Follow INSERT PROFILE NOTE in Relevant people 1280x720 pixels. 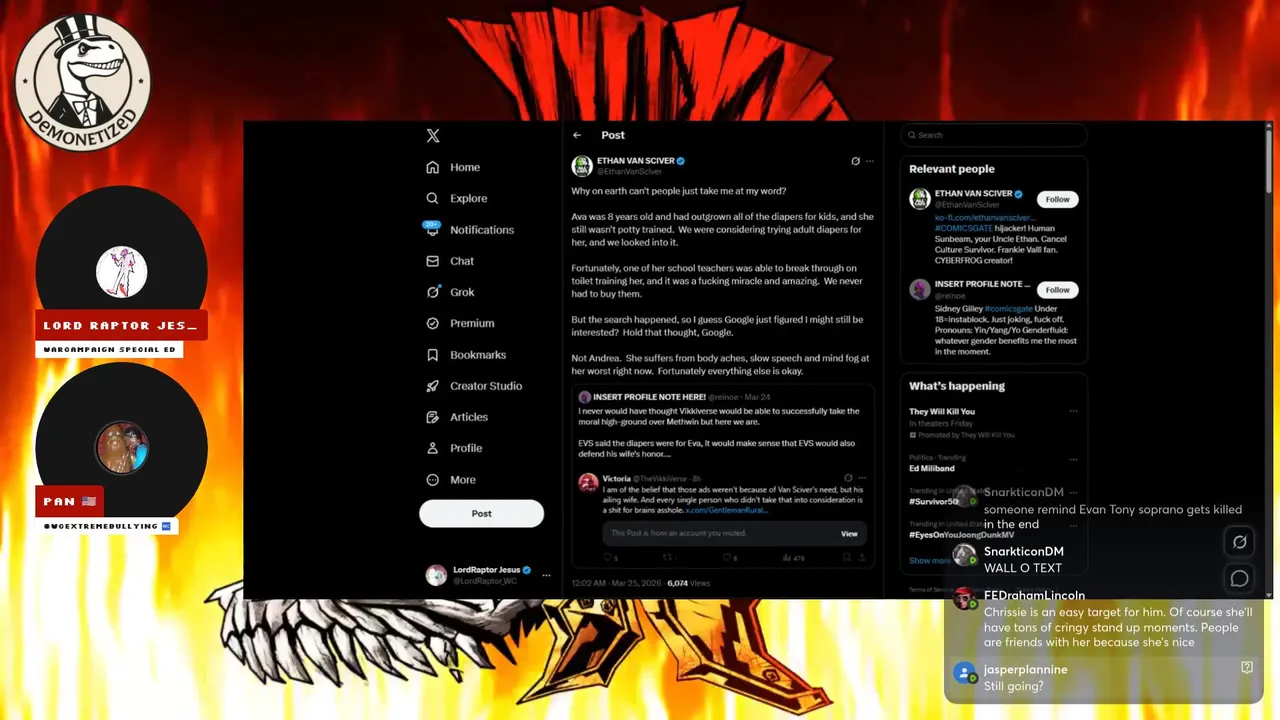click(x=1057, y=290)
